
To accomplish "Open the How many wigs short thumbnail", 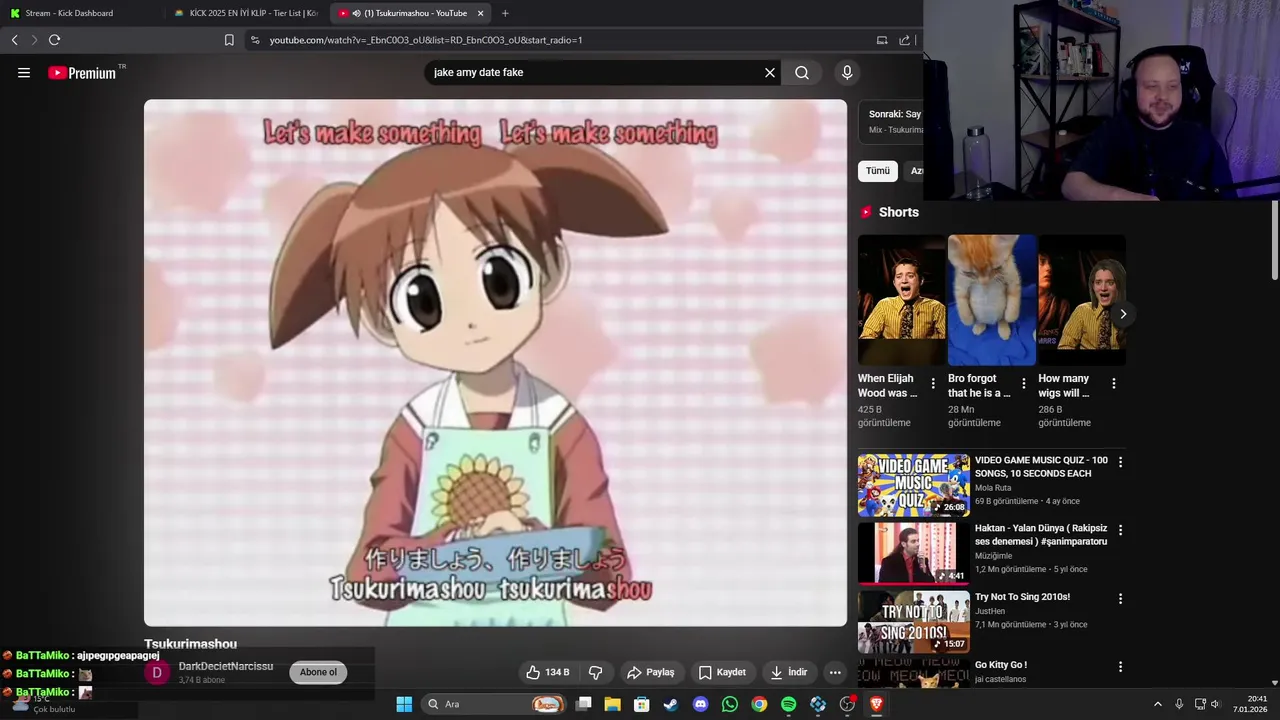I will click(x=1081, y=300).
